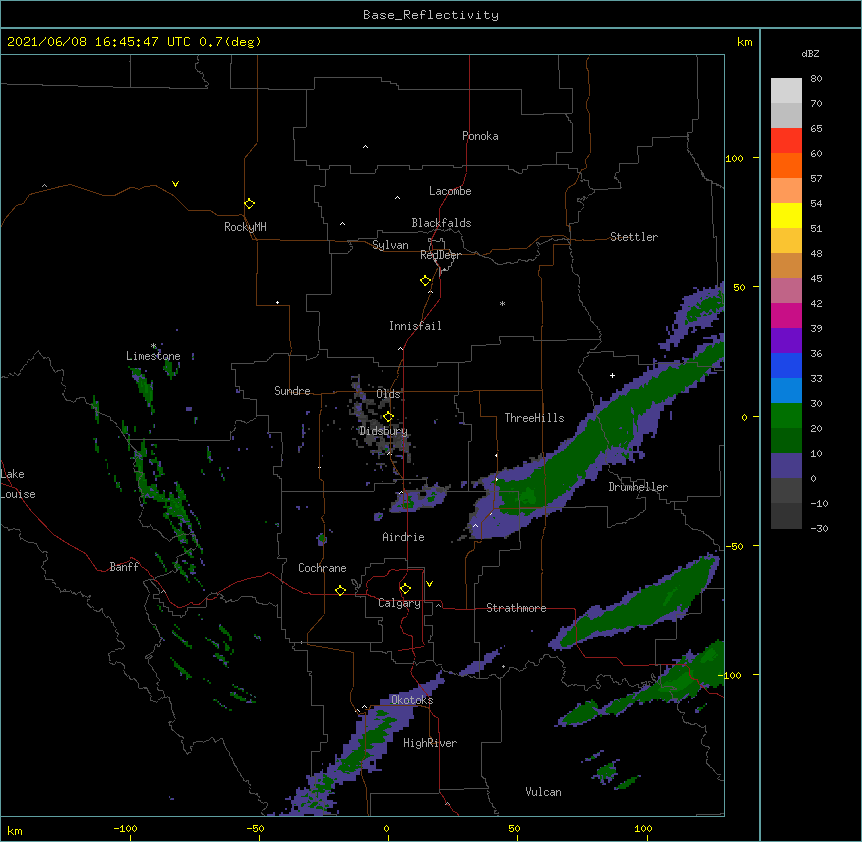Click the RockyMH label
This screenshot has height=842, width=862.
pos(245,227)
